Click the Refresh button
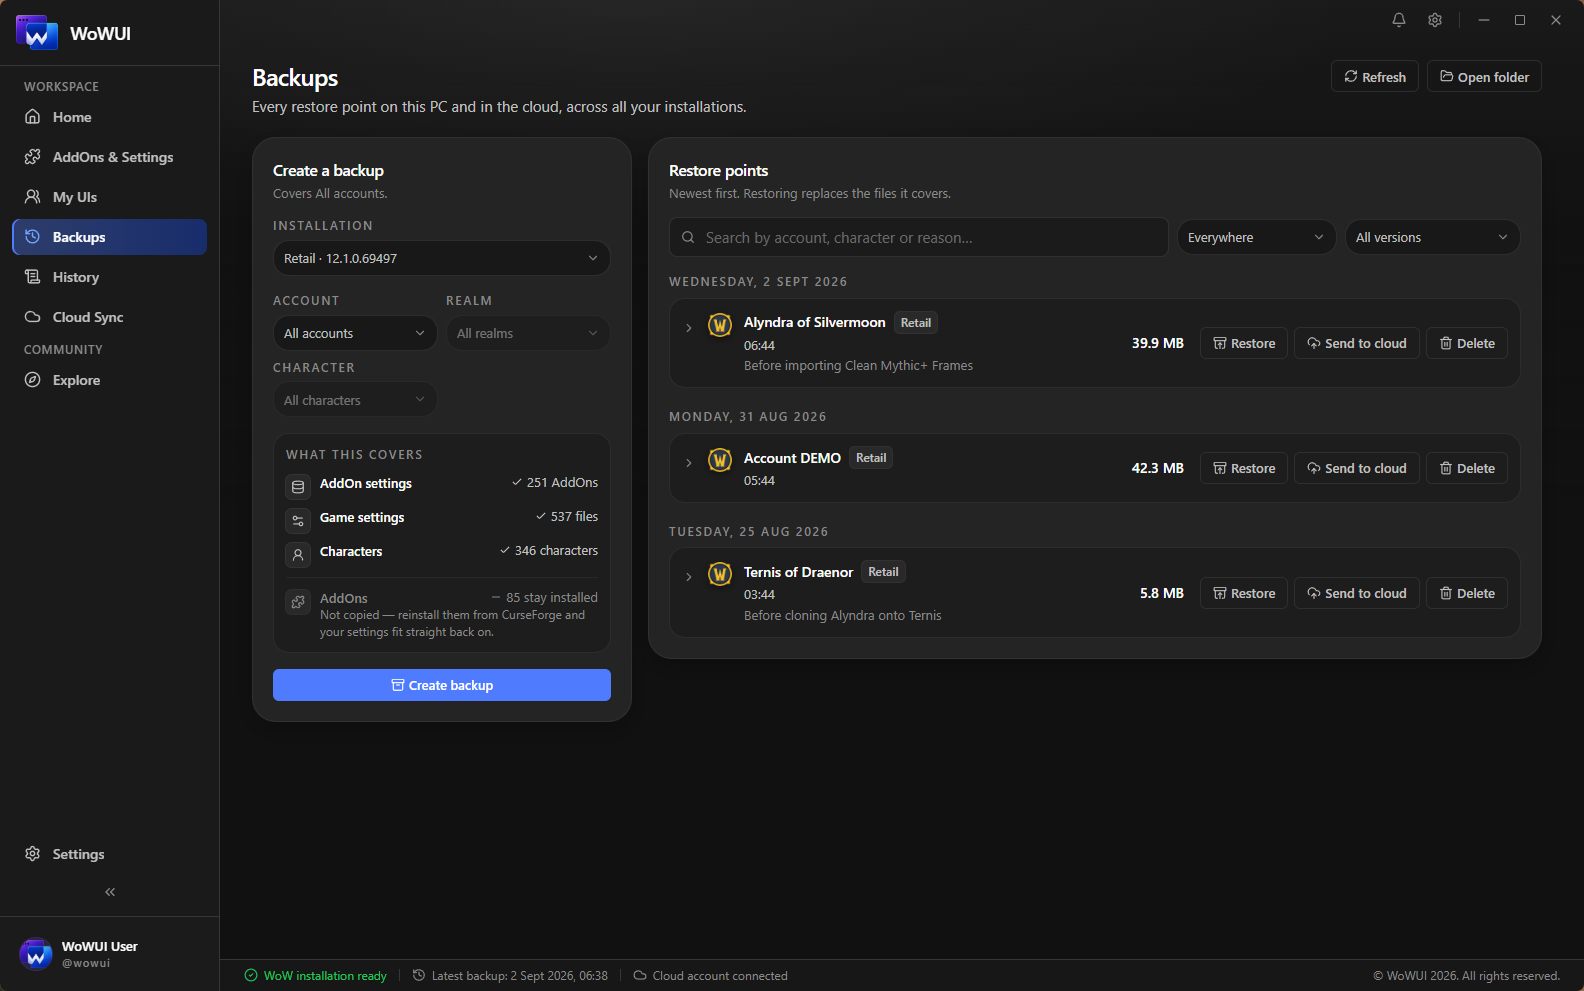The width and height of the screenshot is (1584, 991). click(1375, 77)
